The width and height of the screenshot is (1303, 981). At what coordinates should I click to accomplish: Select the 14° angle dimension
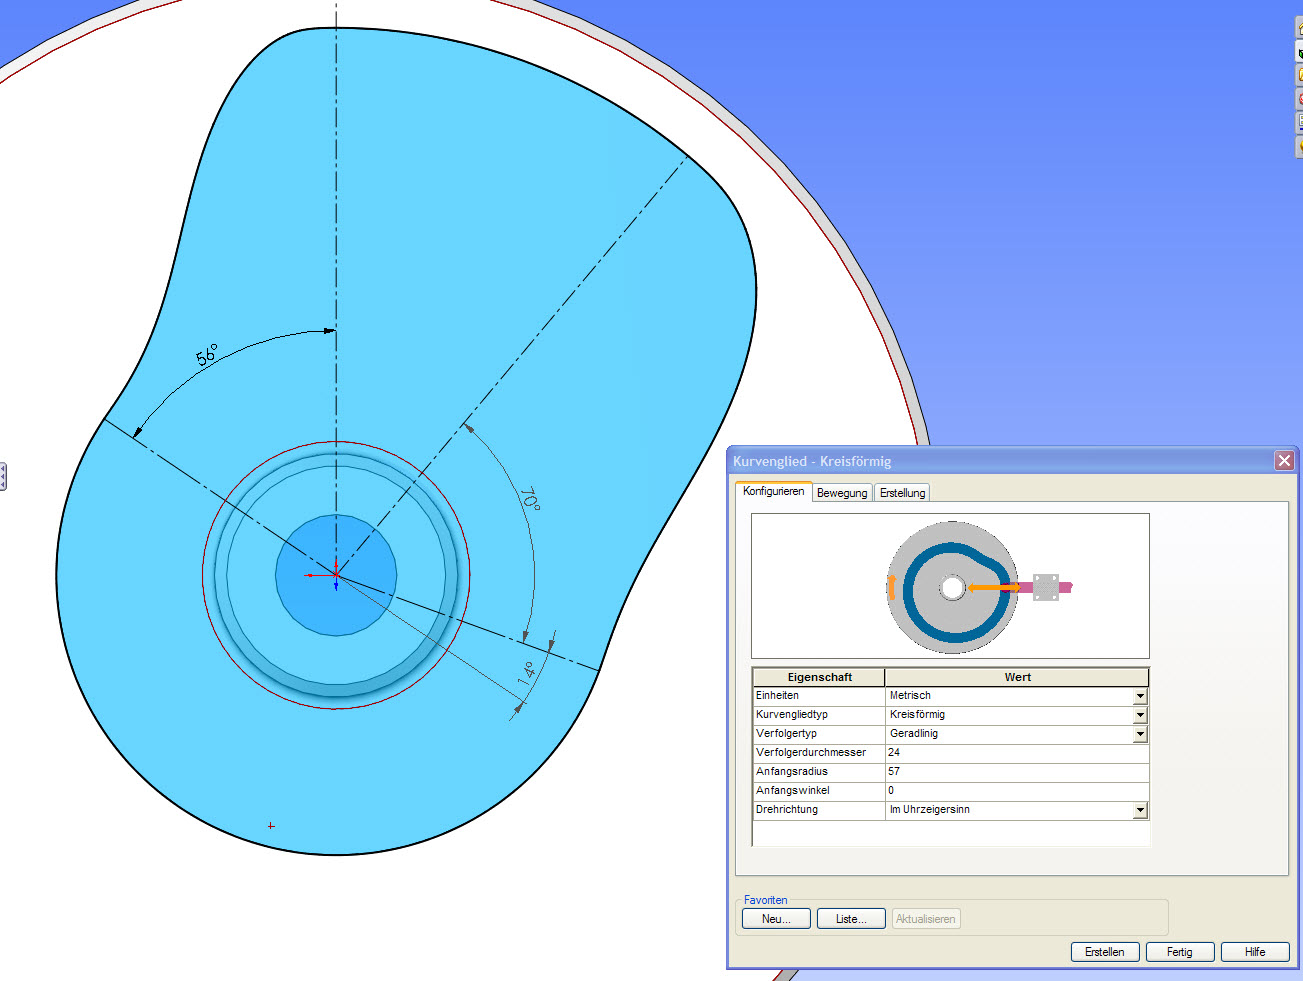tap(527, 672)
